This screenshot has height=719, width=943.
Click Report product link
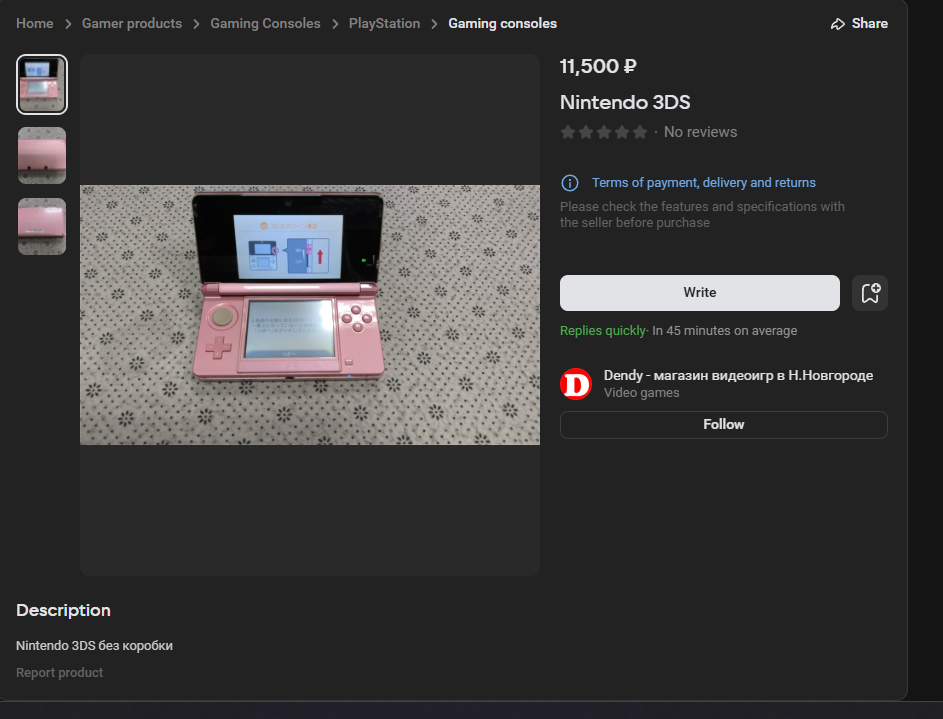60,673
